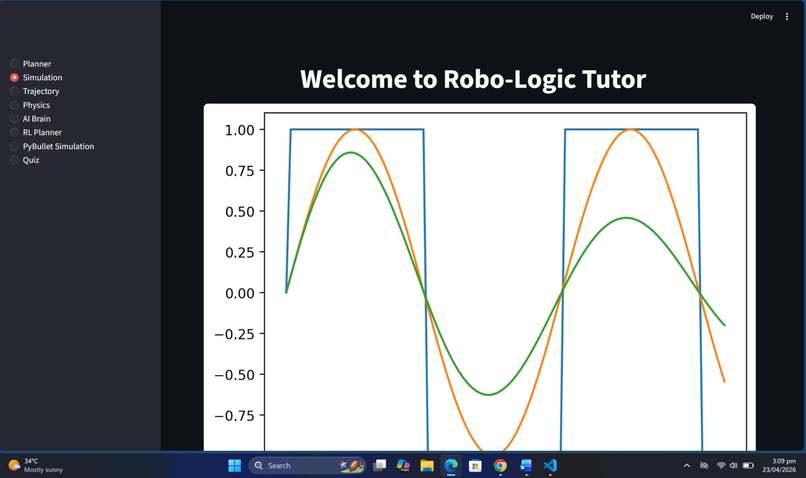The height and width of the screenshot is (478, 806).
Task: Click the crossed-out cloud tray icon
Action: pos(704,466)
